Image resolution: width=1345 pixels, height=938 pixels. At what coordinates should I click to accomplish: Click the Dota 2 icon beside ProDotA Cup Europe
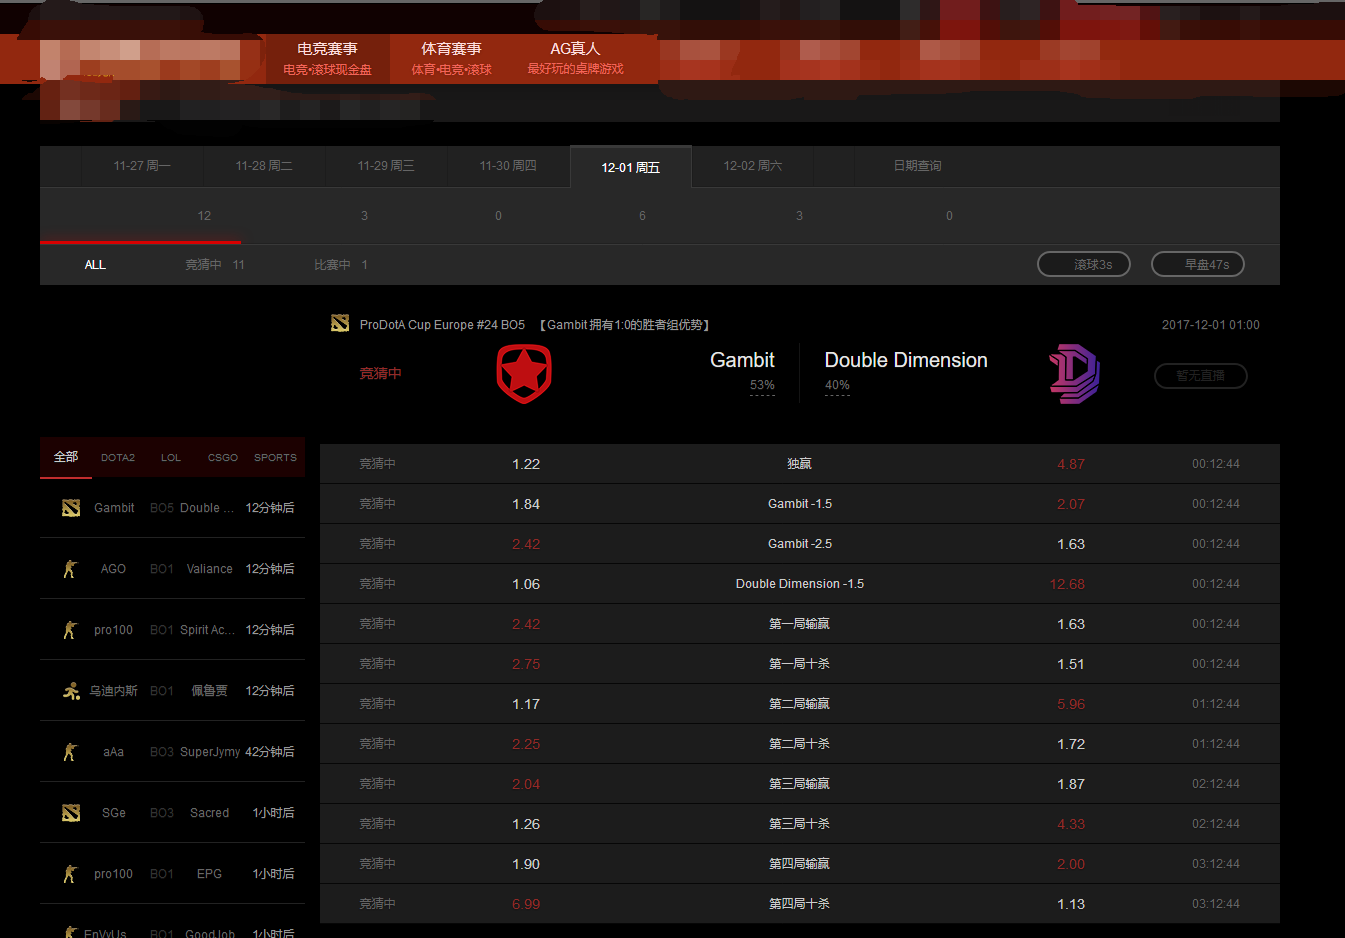coord(340,323)
